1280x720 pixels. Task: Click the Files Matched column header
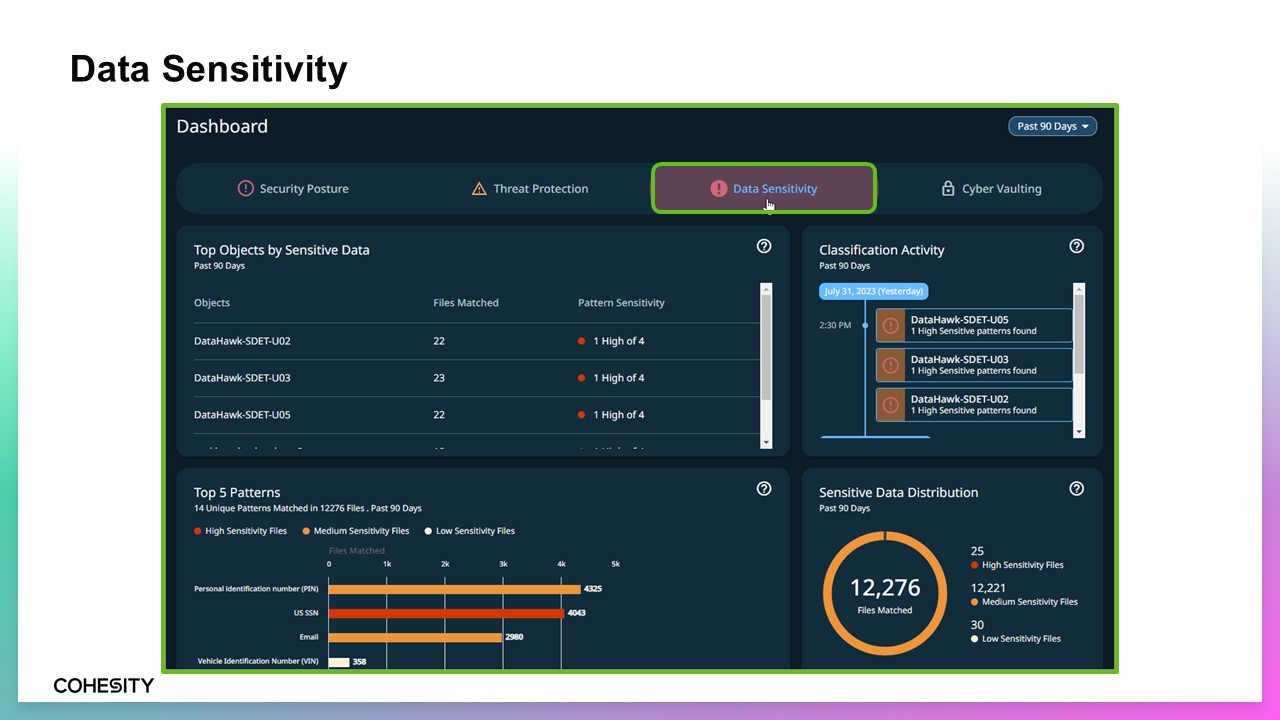pyautogui.click(x=466, y=303)
